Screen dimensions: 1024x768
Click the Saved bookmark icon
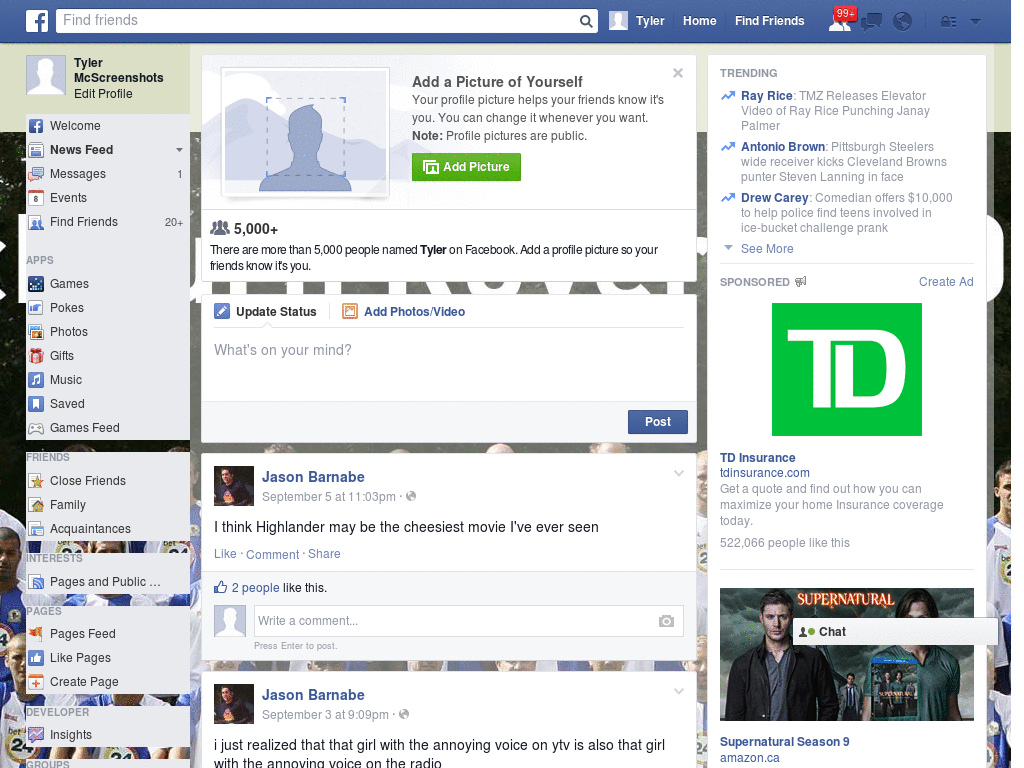pyautogui.click(x=36, y=404)
